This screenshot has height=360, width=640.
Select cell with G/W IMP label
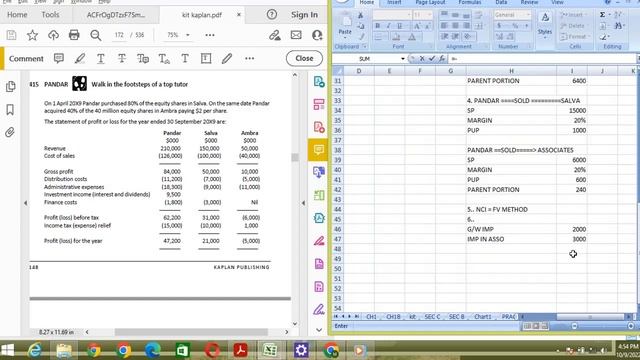511,229
